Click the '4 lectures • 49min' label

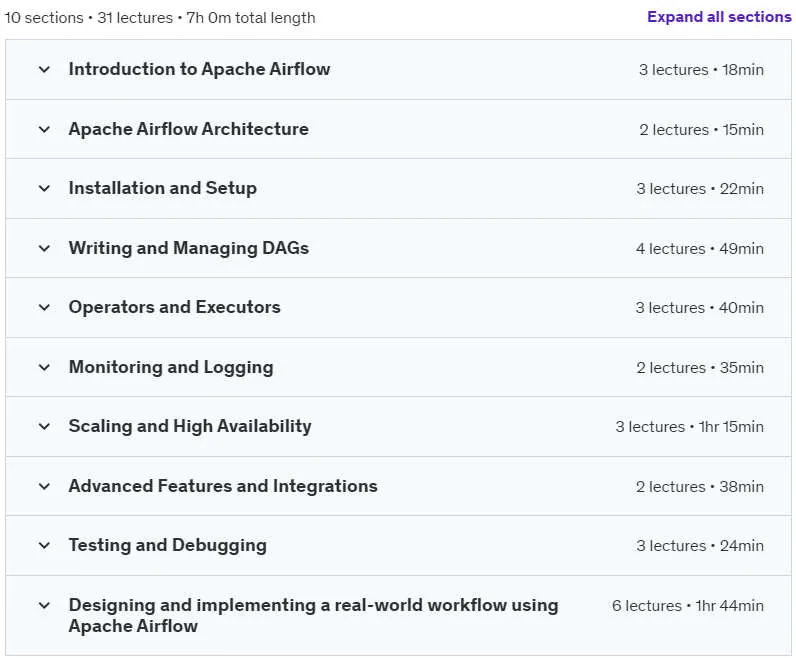point(700,249)
